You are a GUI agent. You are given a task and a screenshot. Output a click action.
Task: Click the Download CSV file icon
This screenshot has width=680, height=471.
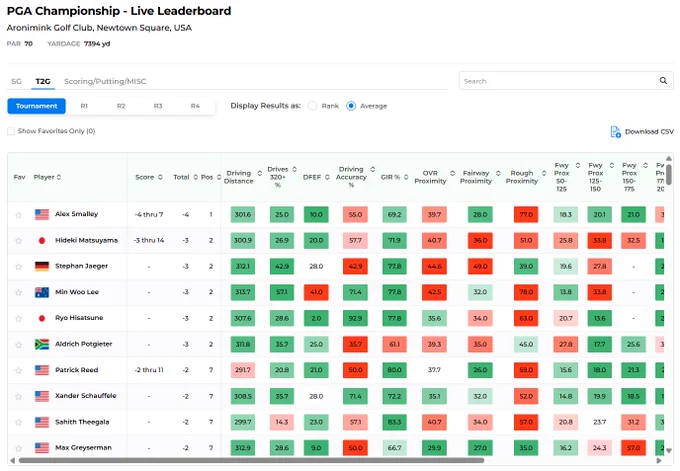click(x=615, y=131)
